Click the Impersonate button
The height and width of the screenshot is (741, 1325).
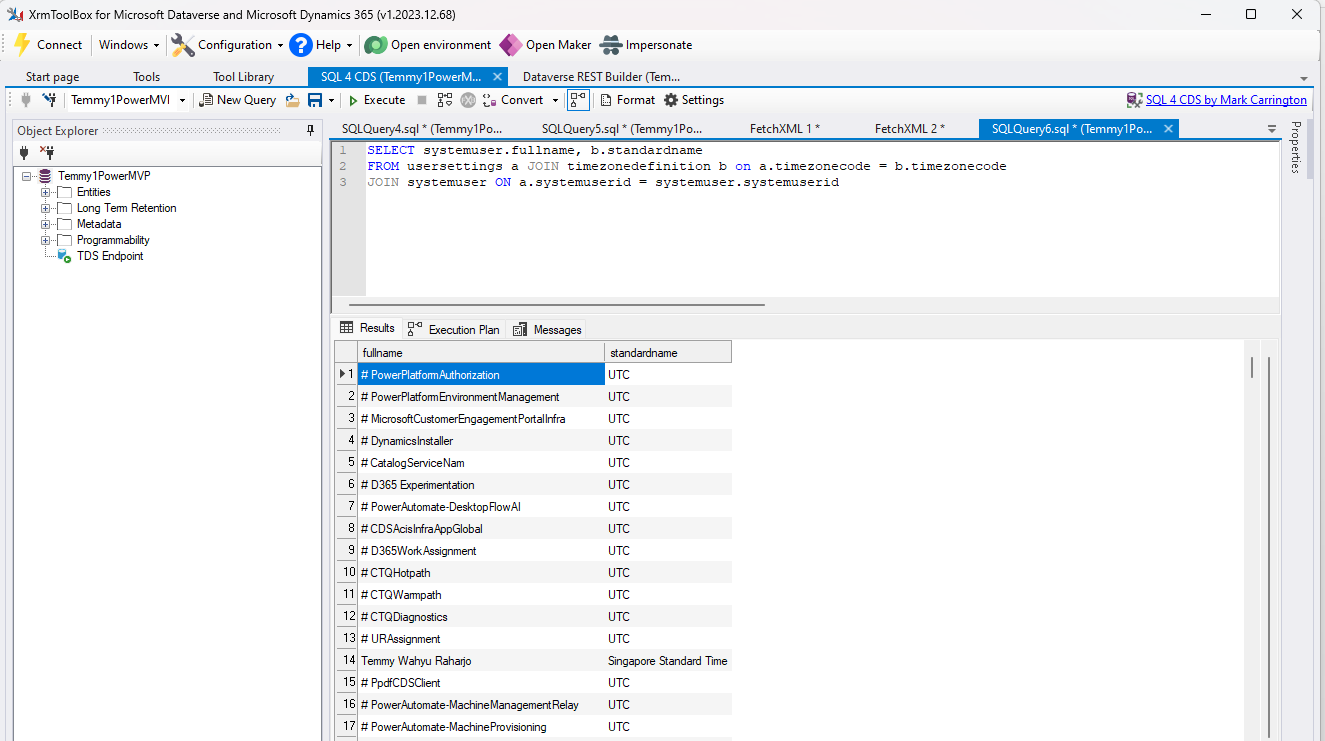(x=646, y=45)
